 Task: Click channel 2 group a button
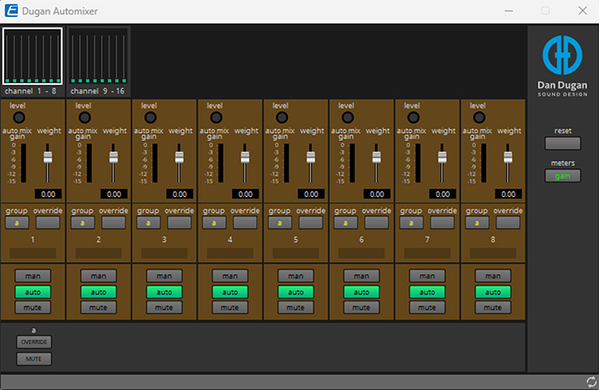click(x=83, y=223)
